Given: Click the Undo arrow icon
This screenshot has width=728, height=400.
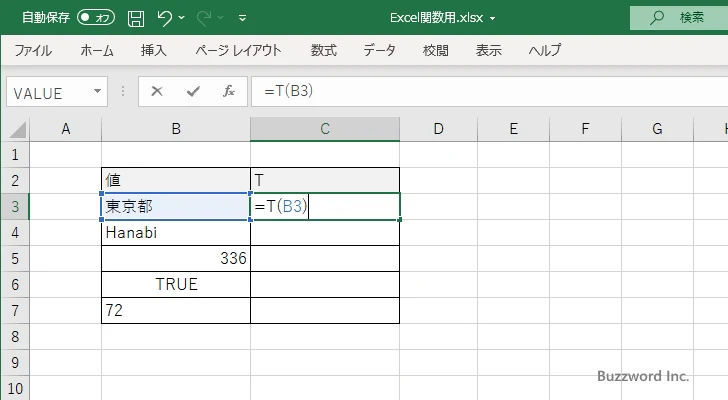Looking at the screenshot, I should pos(165,18).
